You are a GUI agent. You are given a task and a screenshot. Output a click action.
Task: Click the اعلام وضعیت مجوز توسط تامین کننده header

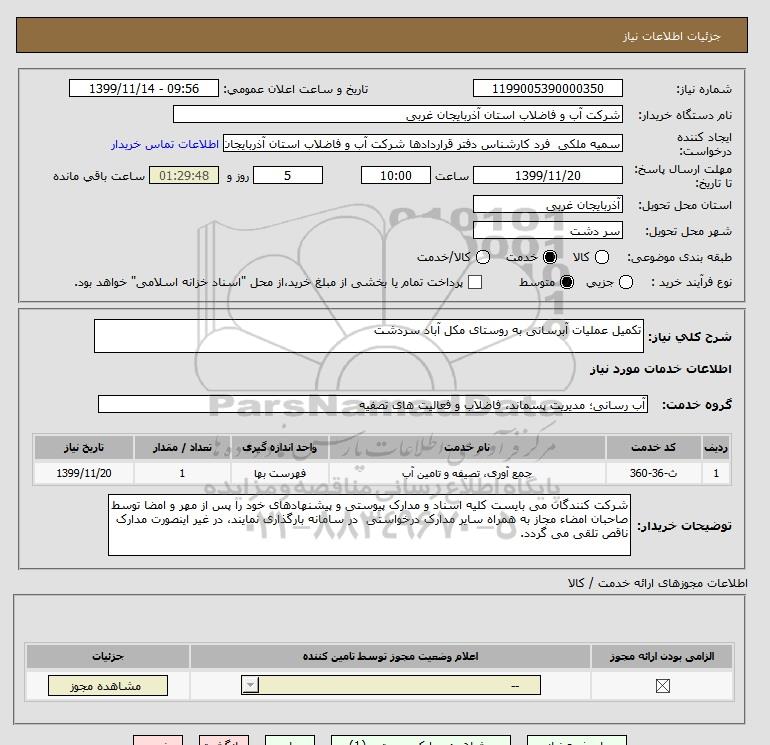tap(390, 656)
